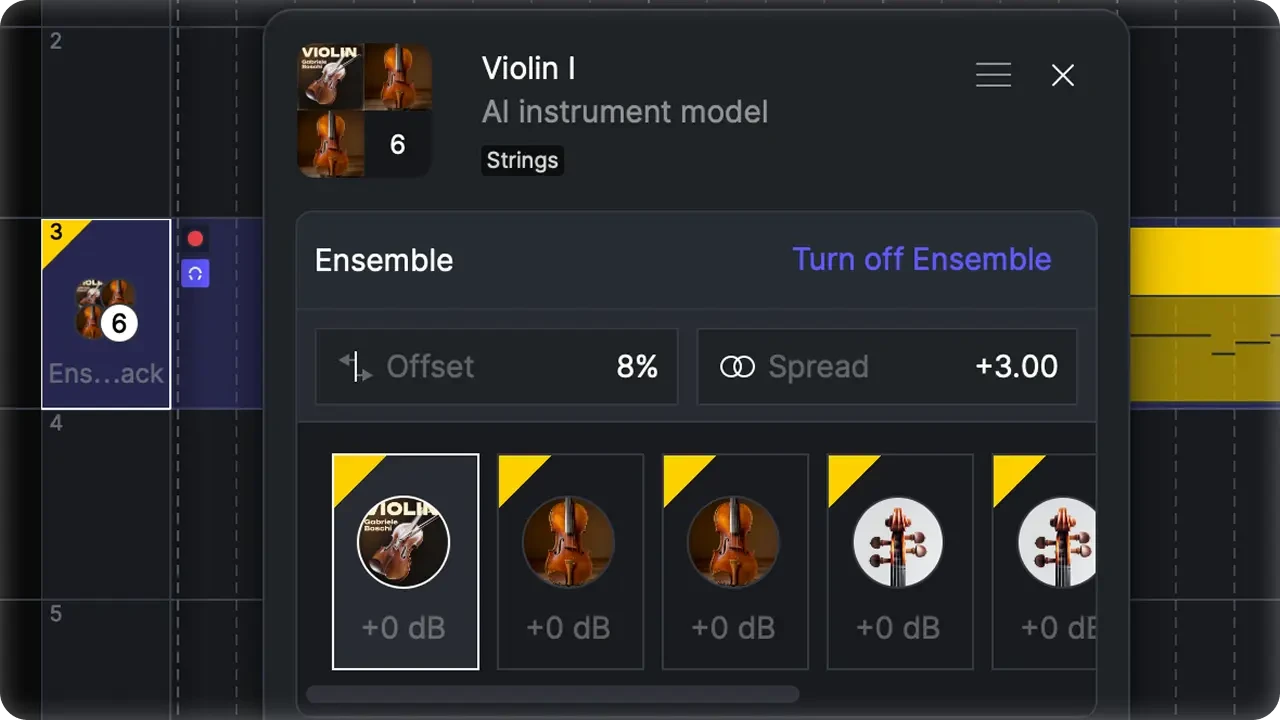The height and width of the screenshot is (720, 1280).
Task: Close the Violin I instrument panel
Action: click(x=1062, y=75)
